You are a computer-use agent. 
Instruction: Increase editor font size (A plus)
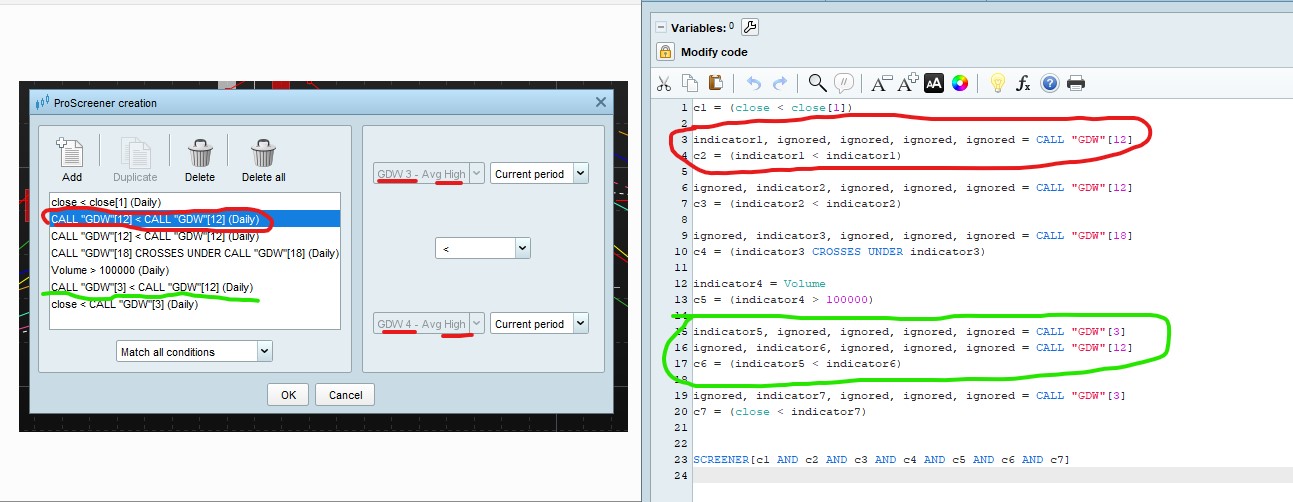[908, 83]
